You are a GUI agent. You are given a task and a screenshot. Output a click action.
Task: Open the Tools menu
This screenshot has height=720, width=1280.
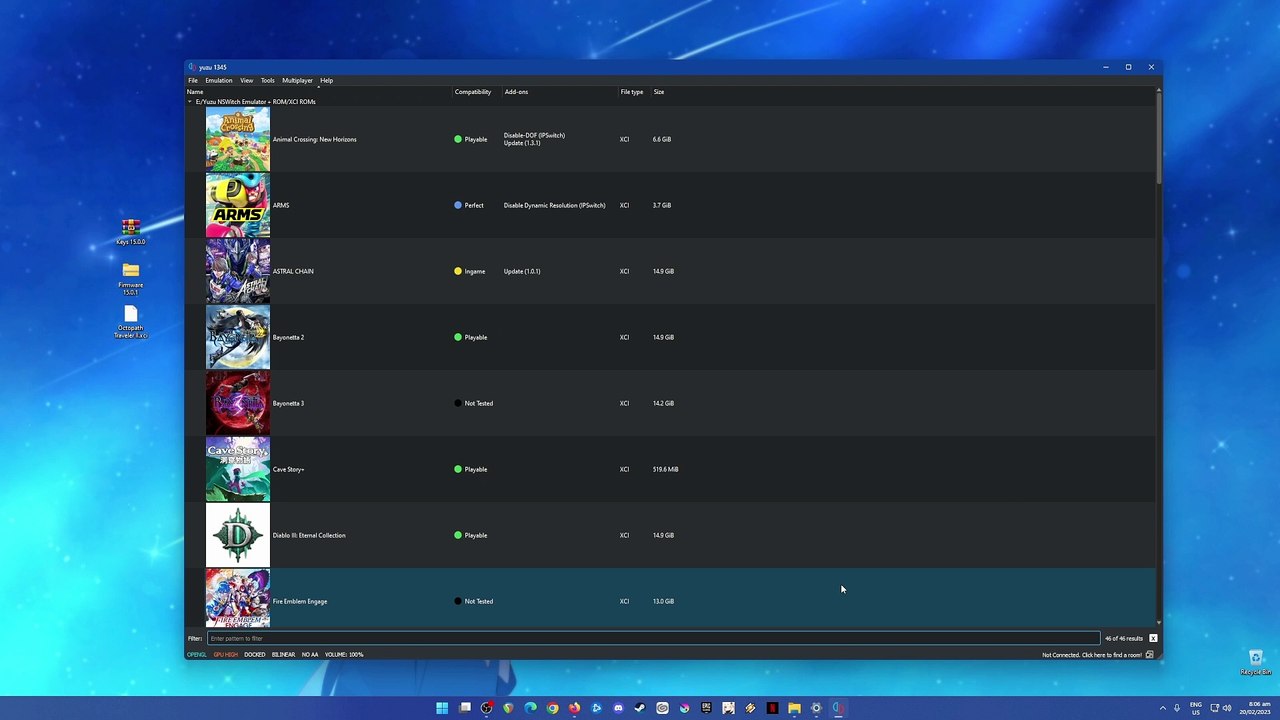click(267, 80)
